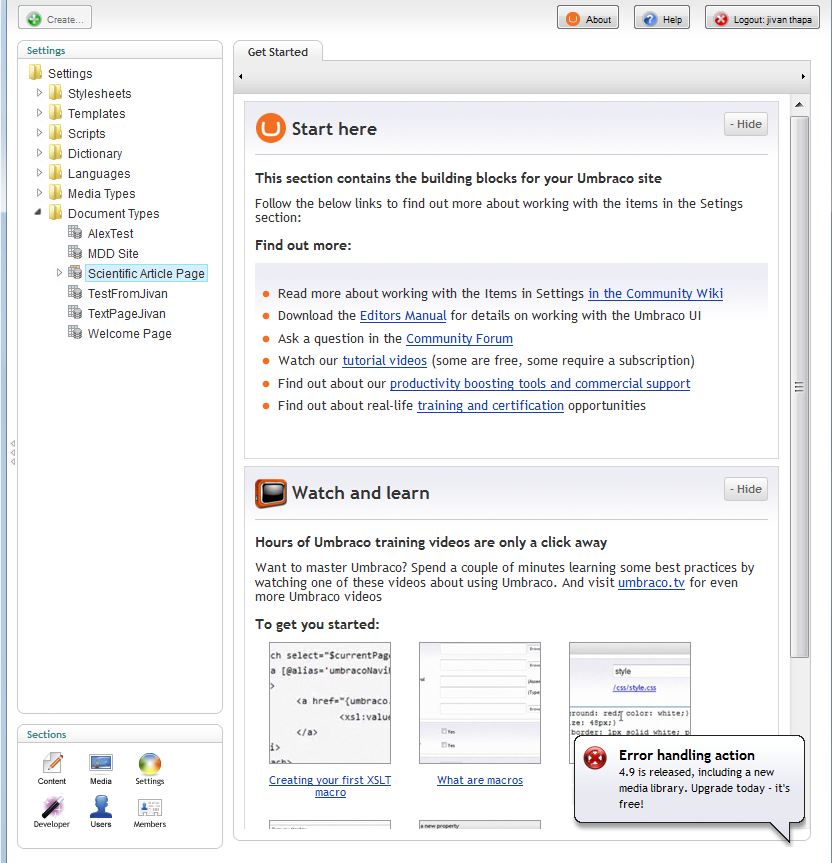Viewport: 832px width, 863px height.
Task: Select the Get Started tab
Action: coord(278,52)
